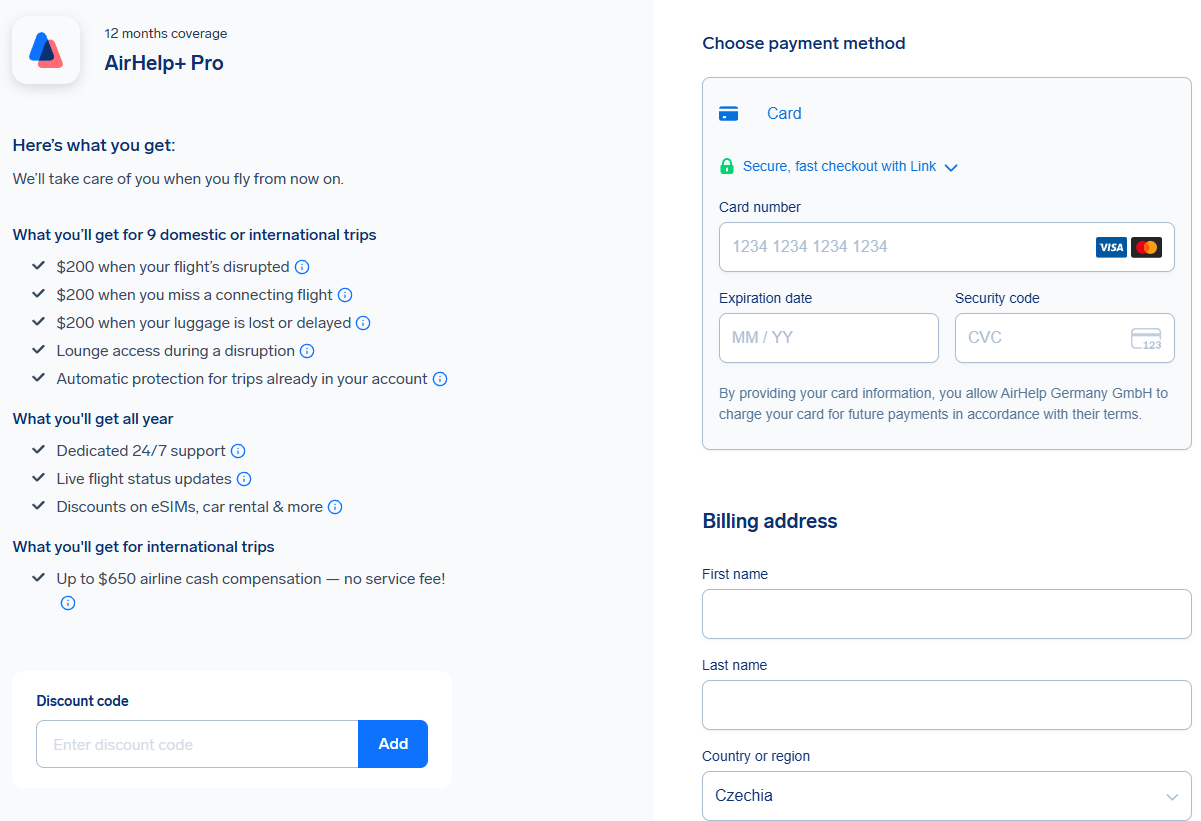The image size is (1201, 821).
Task: Click the Expiration date field
Action: (828, 338)
